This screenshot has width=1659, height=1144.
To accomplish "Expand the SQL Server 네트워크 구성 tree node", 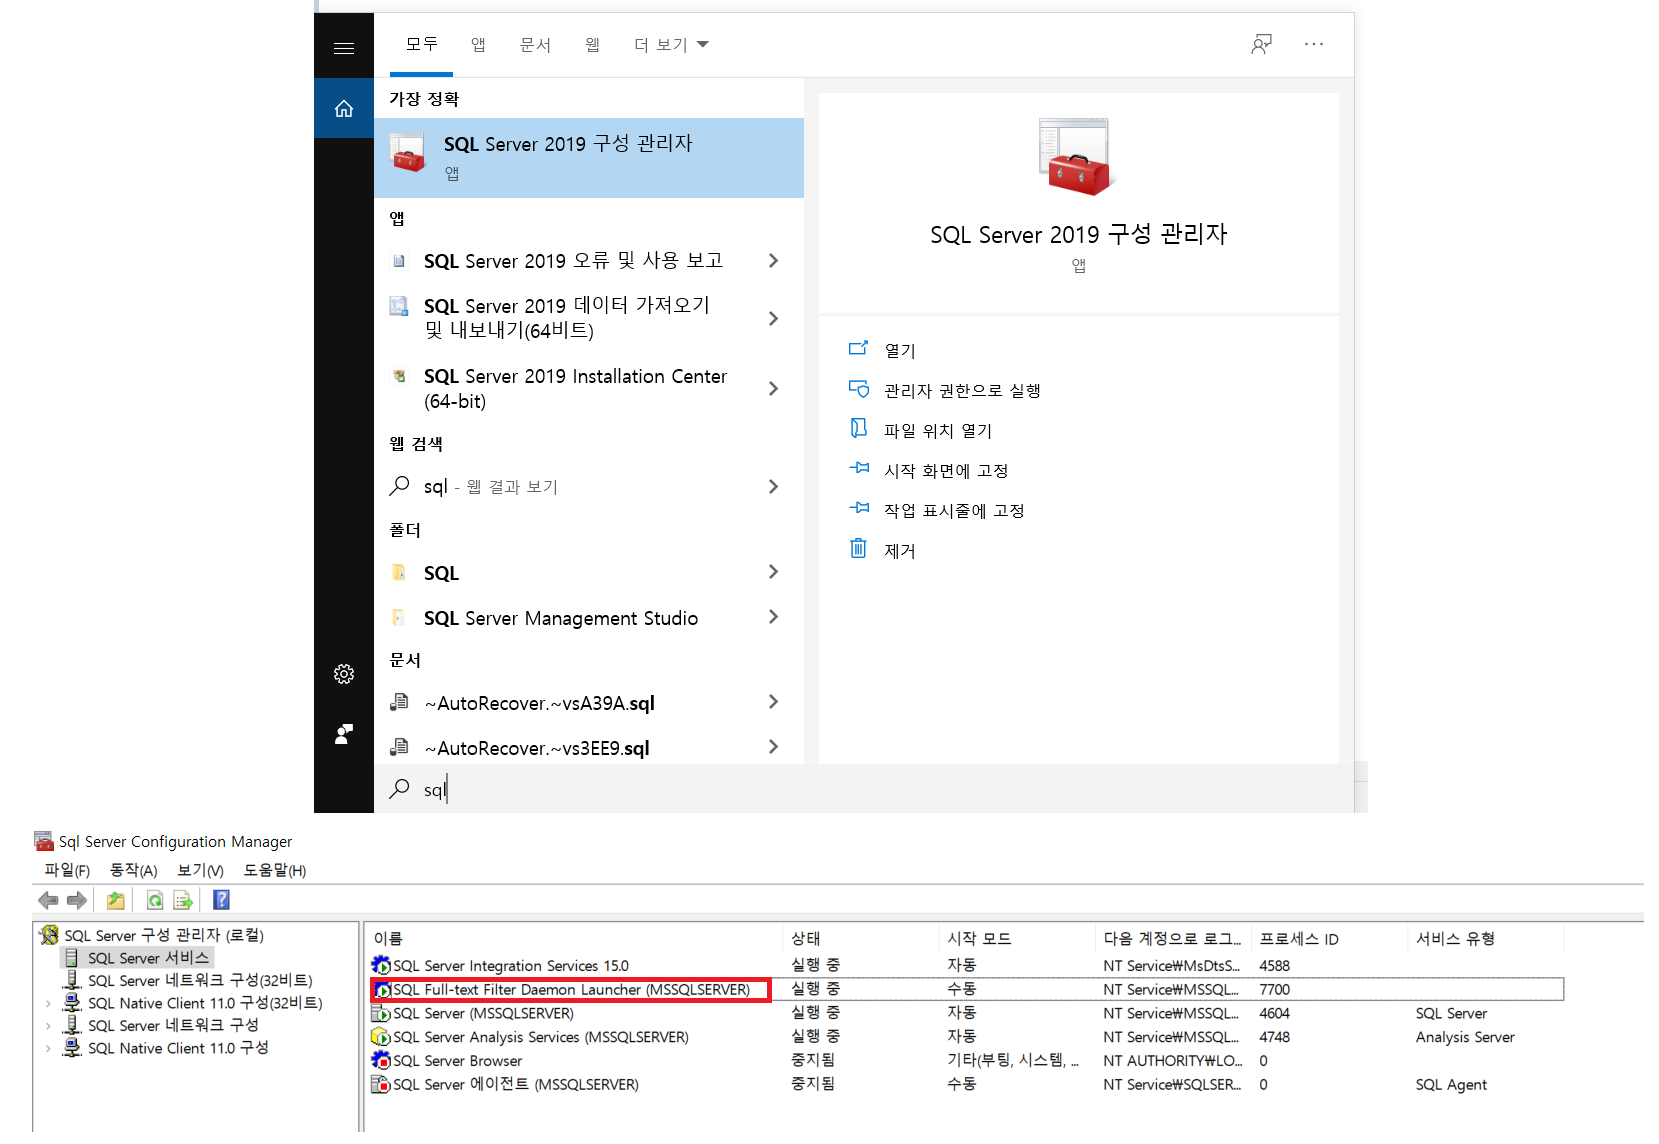I will [48, 1026].
